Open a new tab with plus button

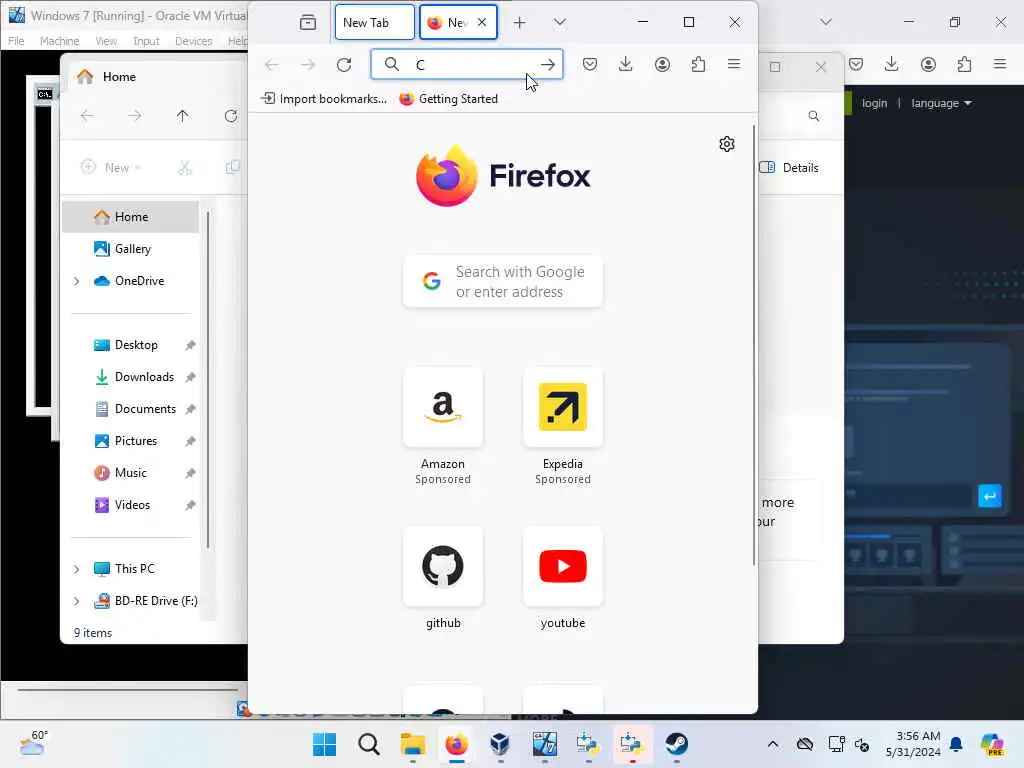pos(519,23)
